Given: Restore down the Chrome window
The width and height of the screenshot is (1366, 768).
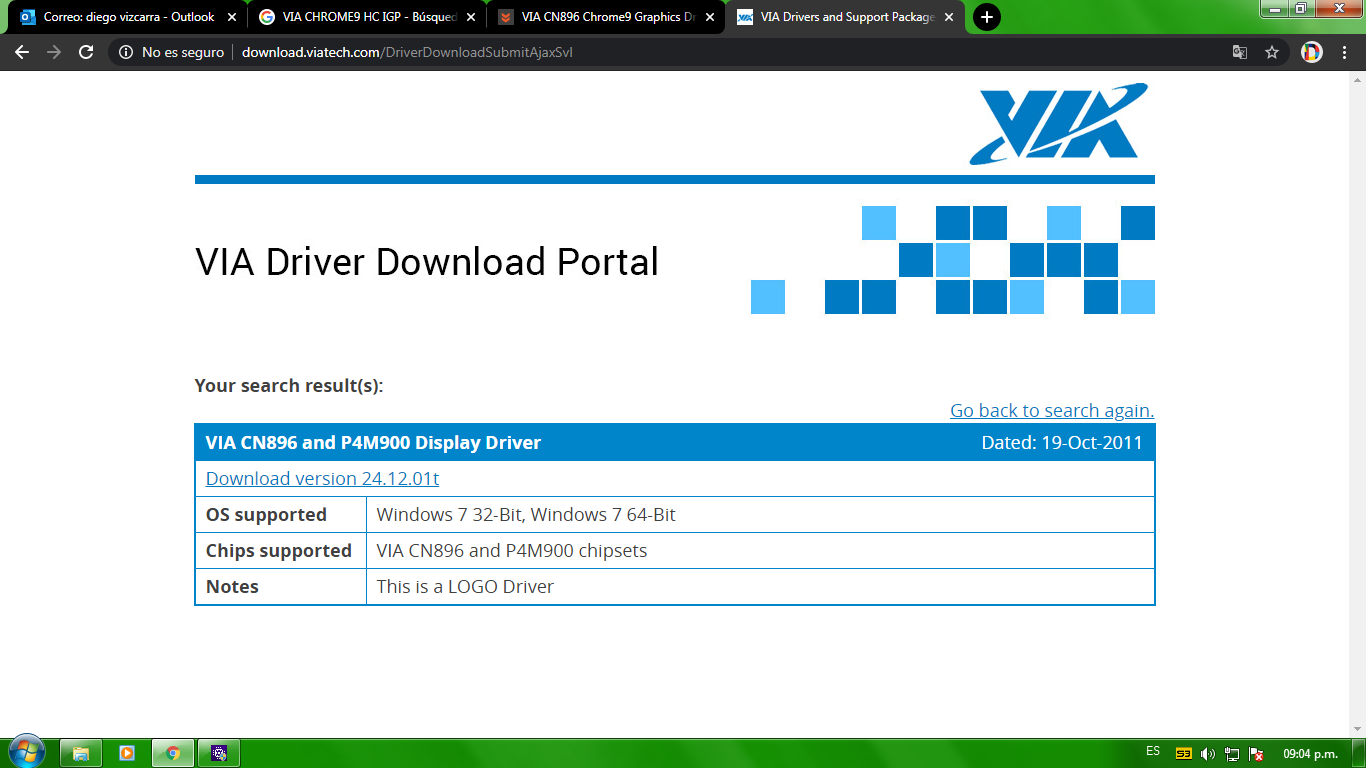Looking at the screenshot, I should click(1301, 8).
